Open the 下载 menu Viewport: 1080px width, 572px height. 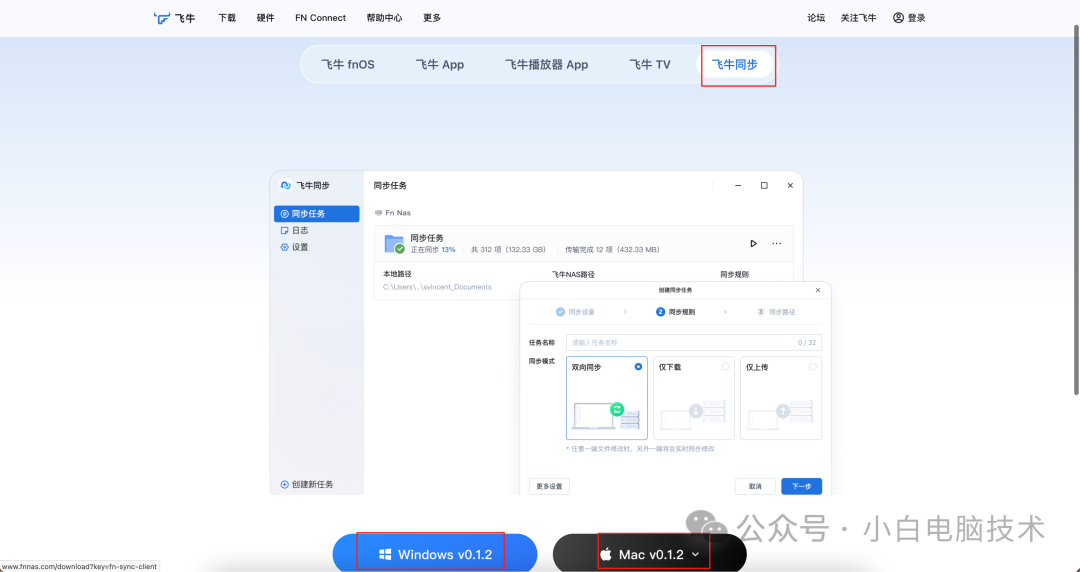(x=227, y=18)
